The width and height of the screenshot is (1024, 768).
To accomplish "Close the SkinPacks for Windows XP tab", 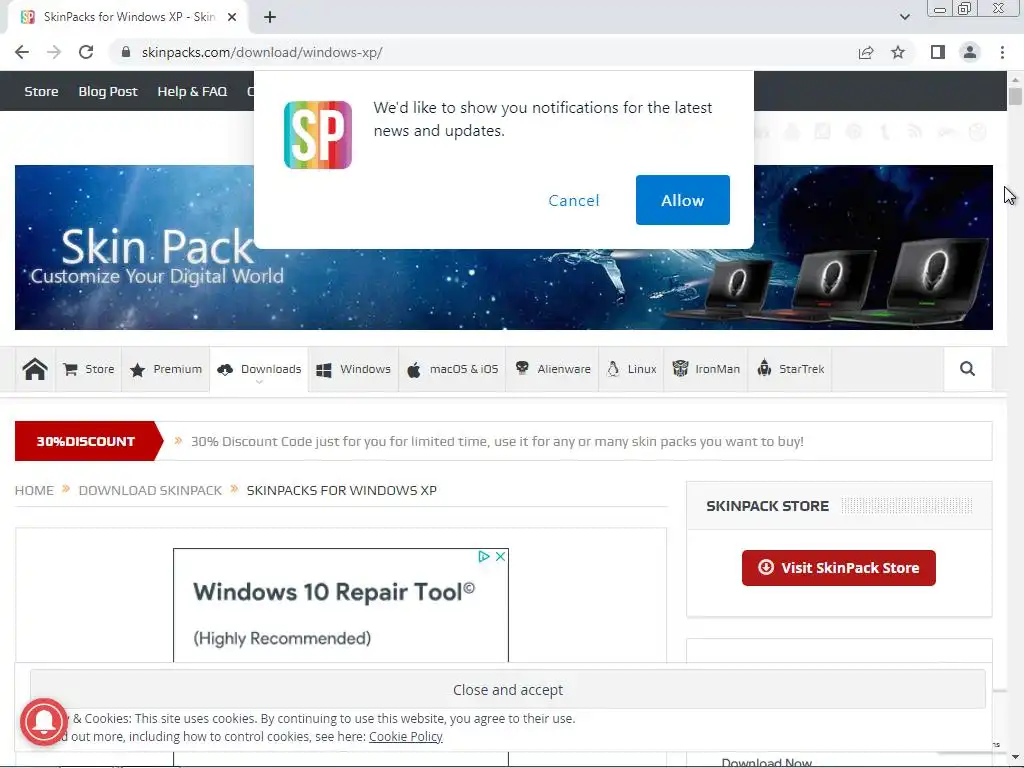I will 232,17.
